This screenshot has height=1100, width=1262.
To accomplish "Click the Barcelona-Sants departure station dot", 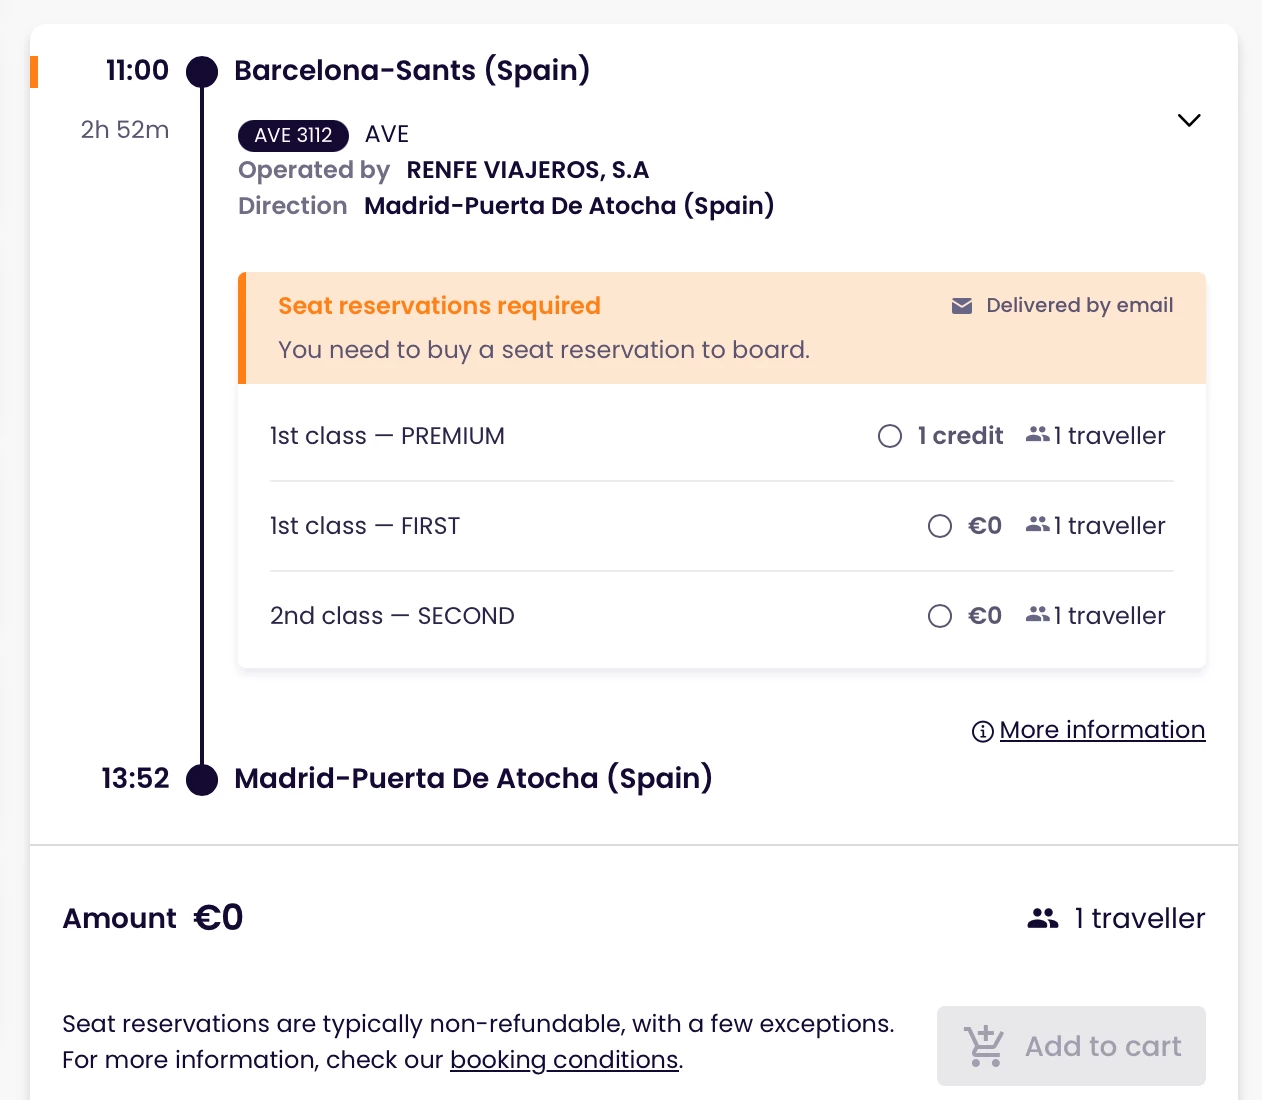I will [x=202, y=72].
